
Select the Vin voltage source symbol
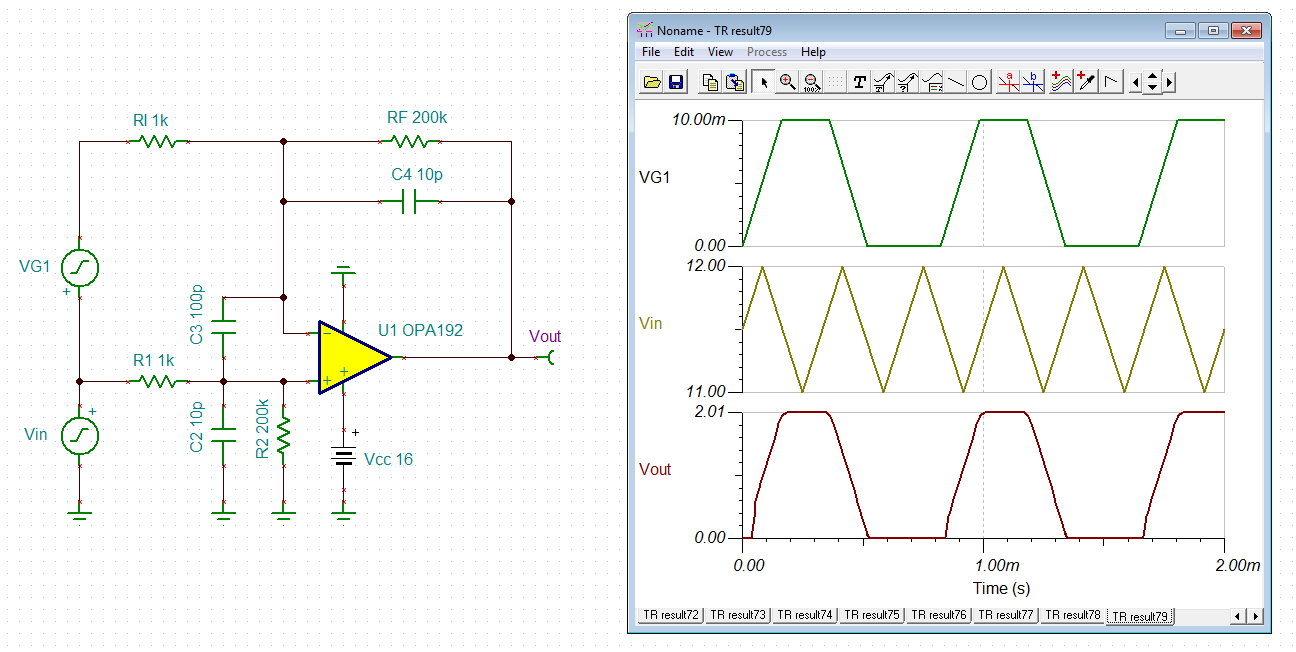(x=79, y=435)
